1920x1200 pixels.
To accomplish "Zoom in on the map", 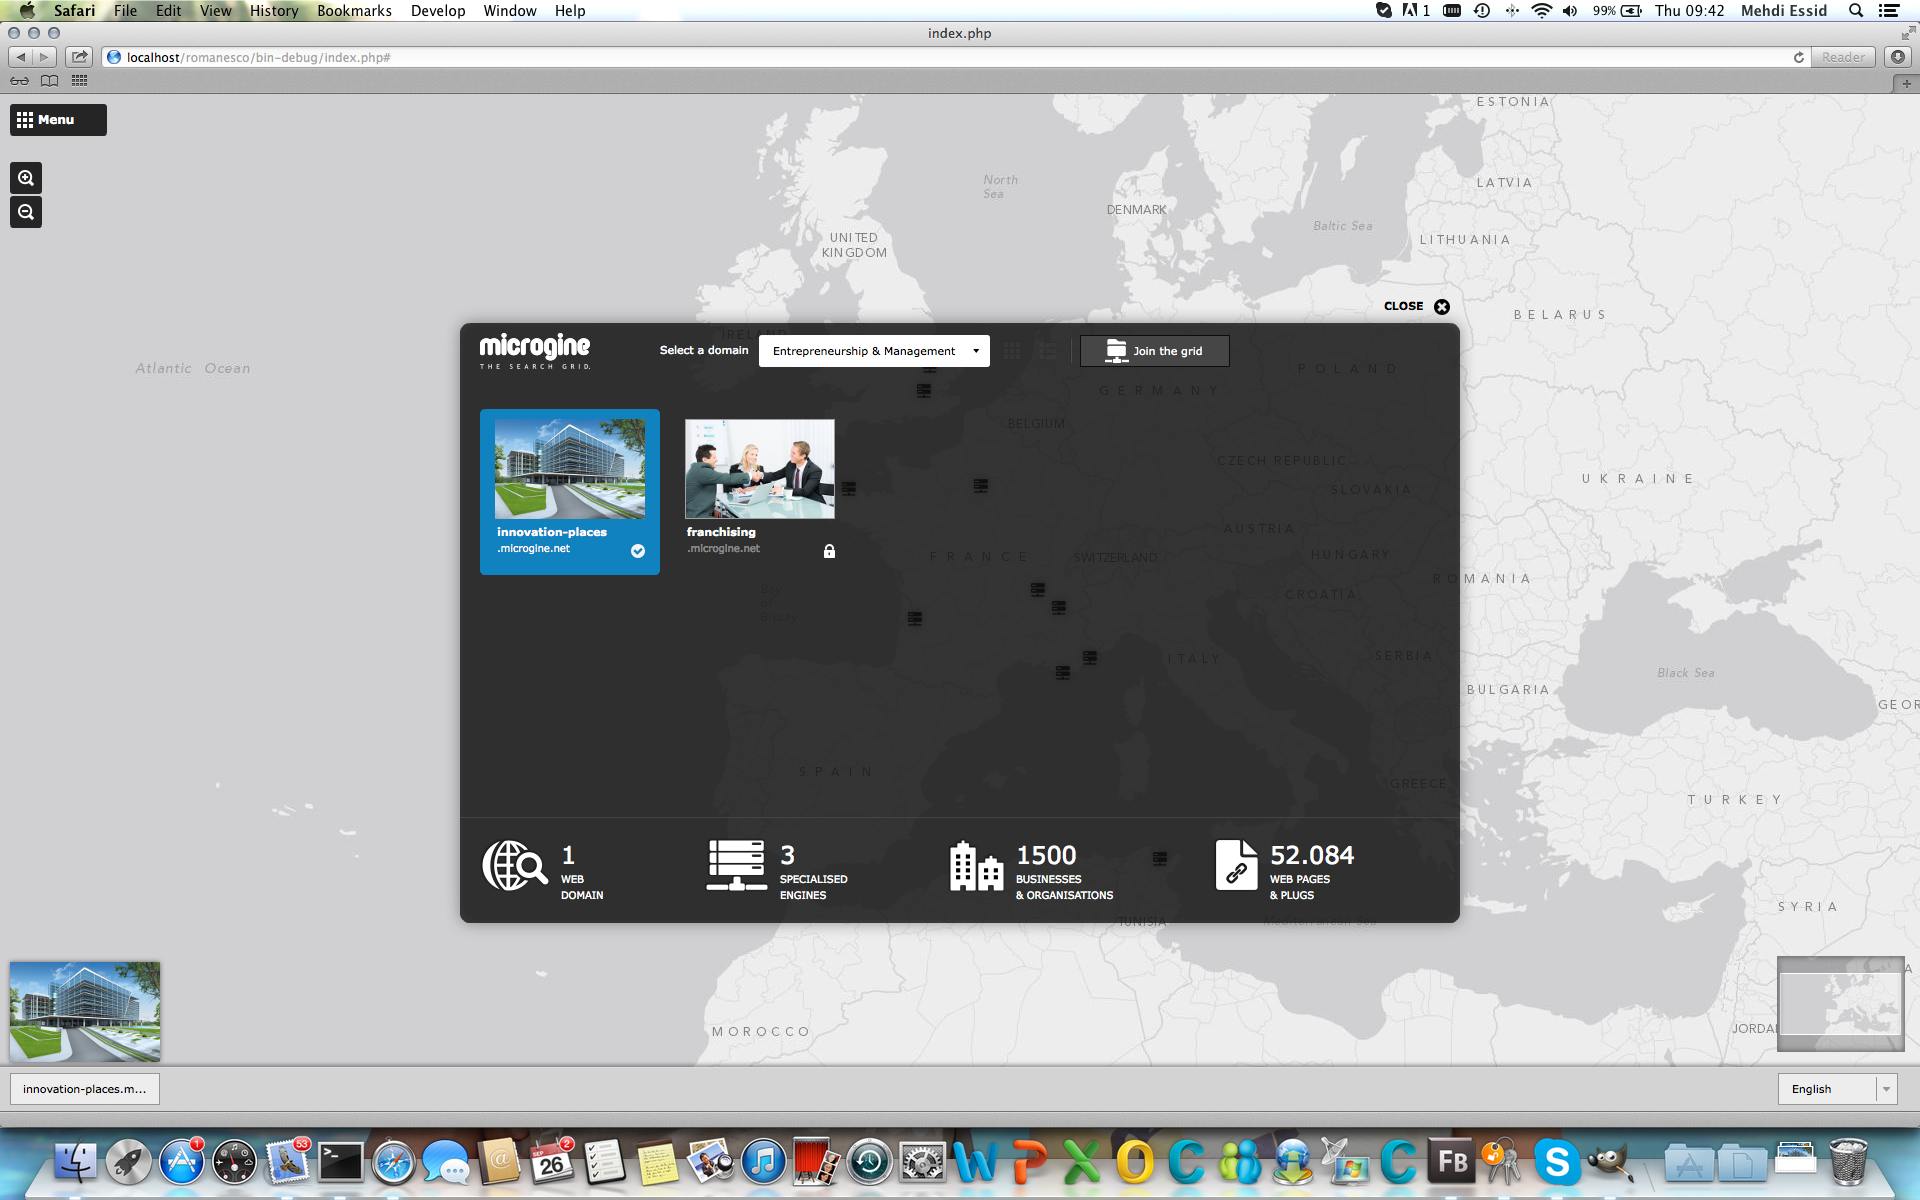I will point(26,178).
